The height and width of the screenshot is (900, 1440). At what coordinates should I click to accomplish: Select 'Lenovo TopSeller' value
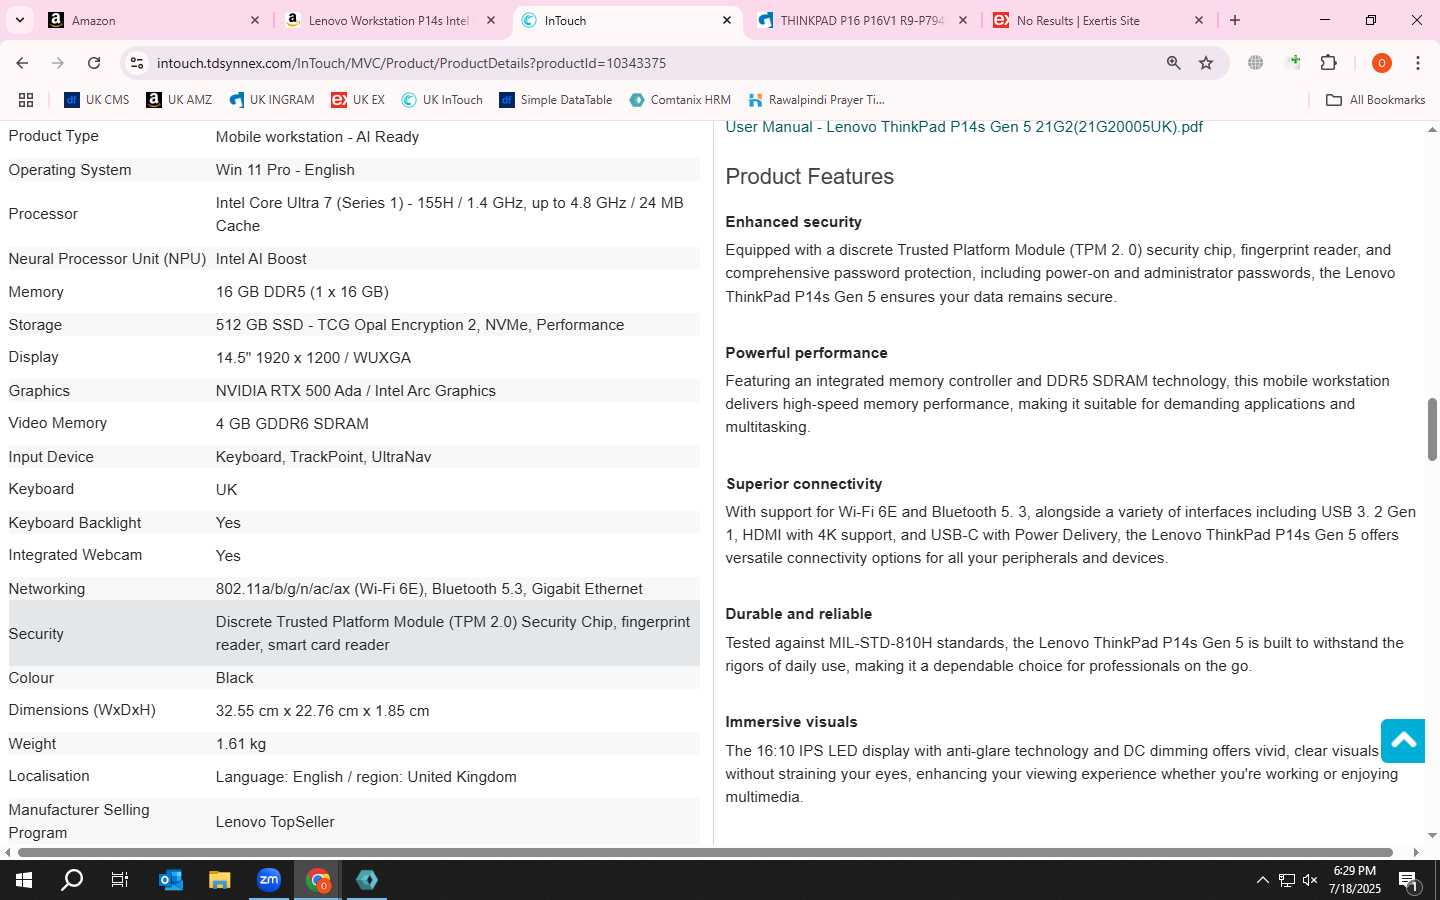pyautogui.click(x=275, y=822)
